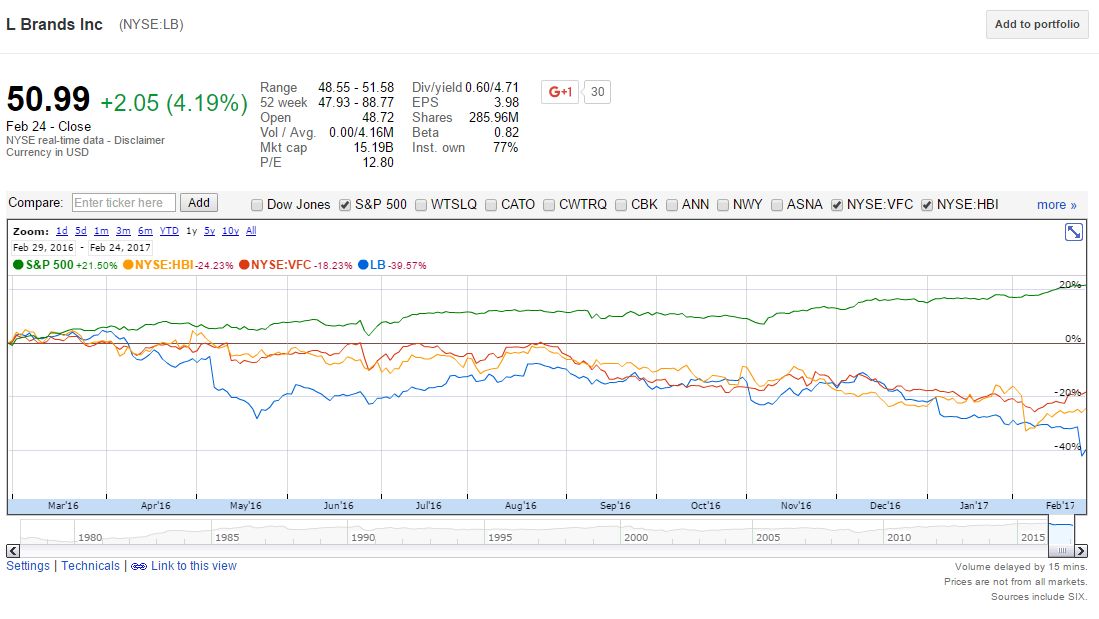
Task: Click the Feb 24, 2017 end date field
Action: (x=120, y=247)
